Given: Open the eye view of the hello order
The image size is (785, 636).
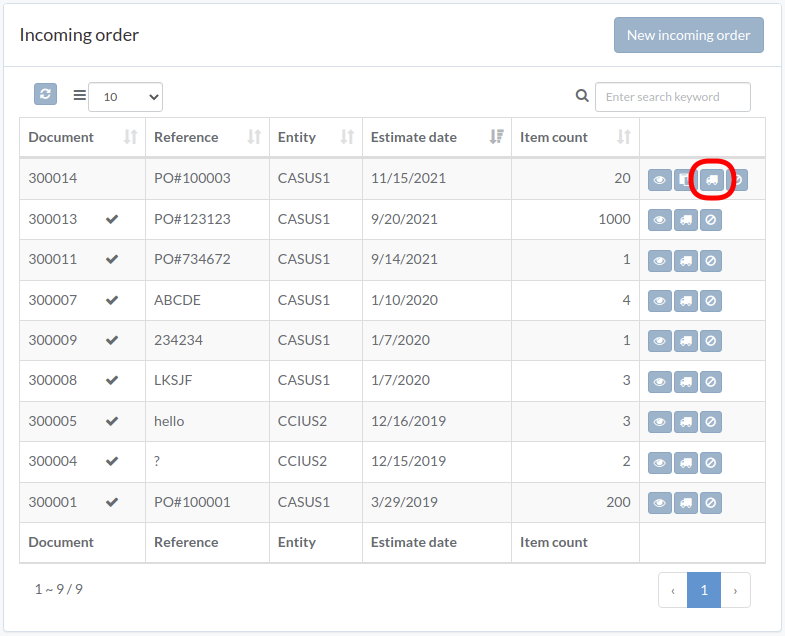Looking at the screenshot, I should click(660, 422).
